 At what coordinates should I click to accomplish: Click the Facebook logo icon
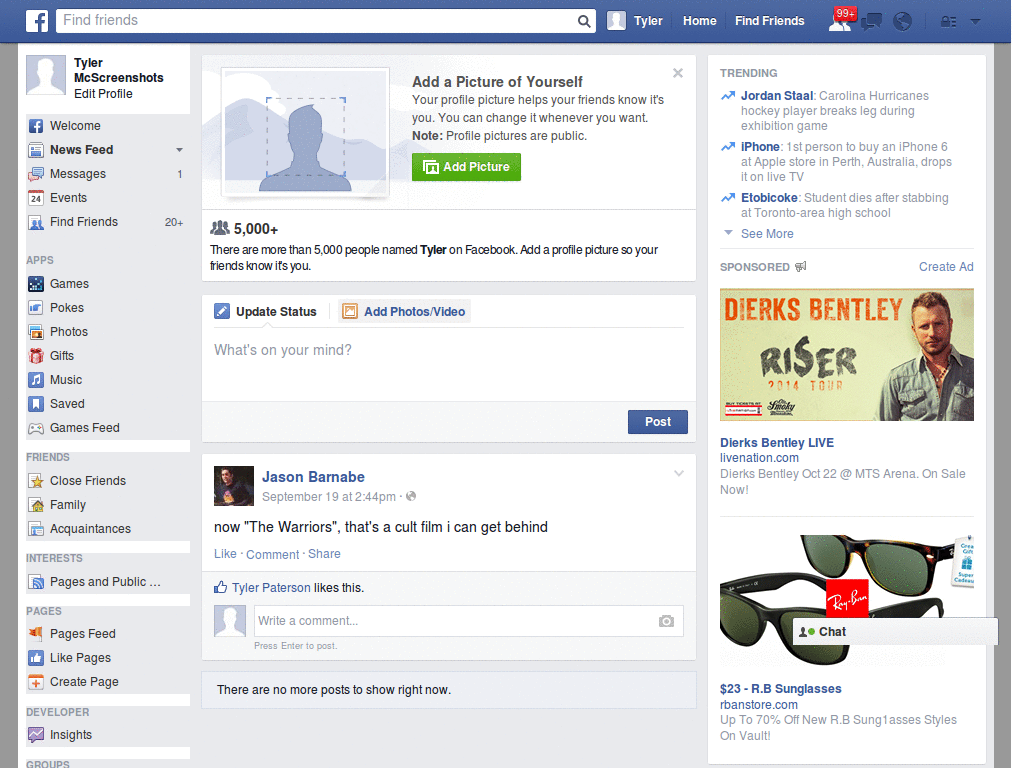(37, 21)
